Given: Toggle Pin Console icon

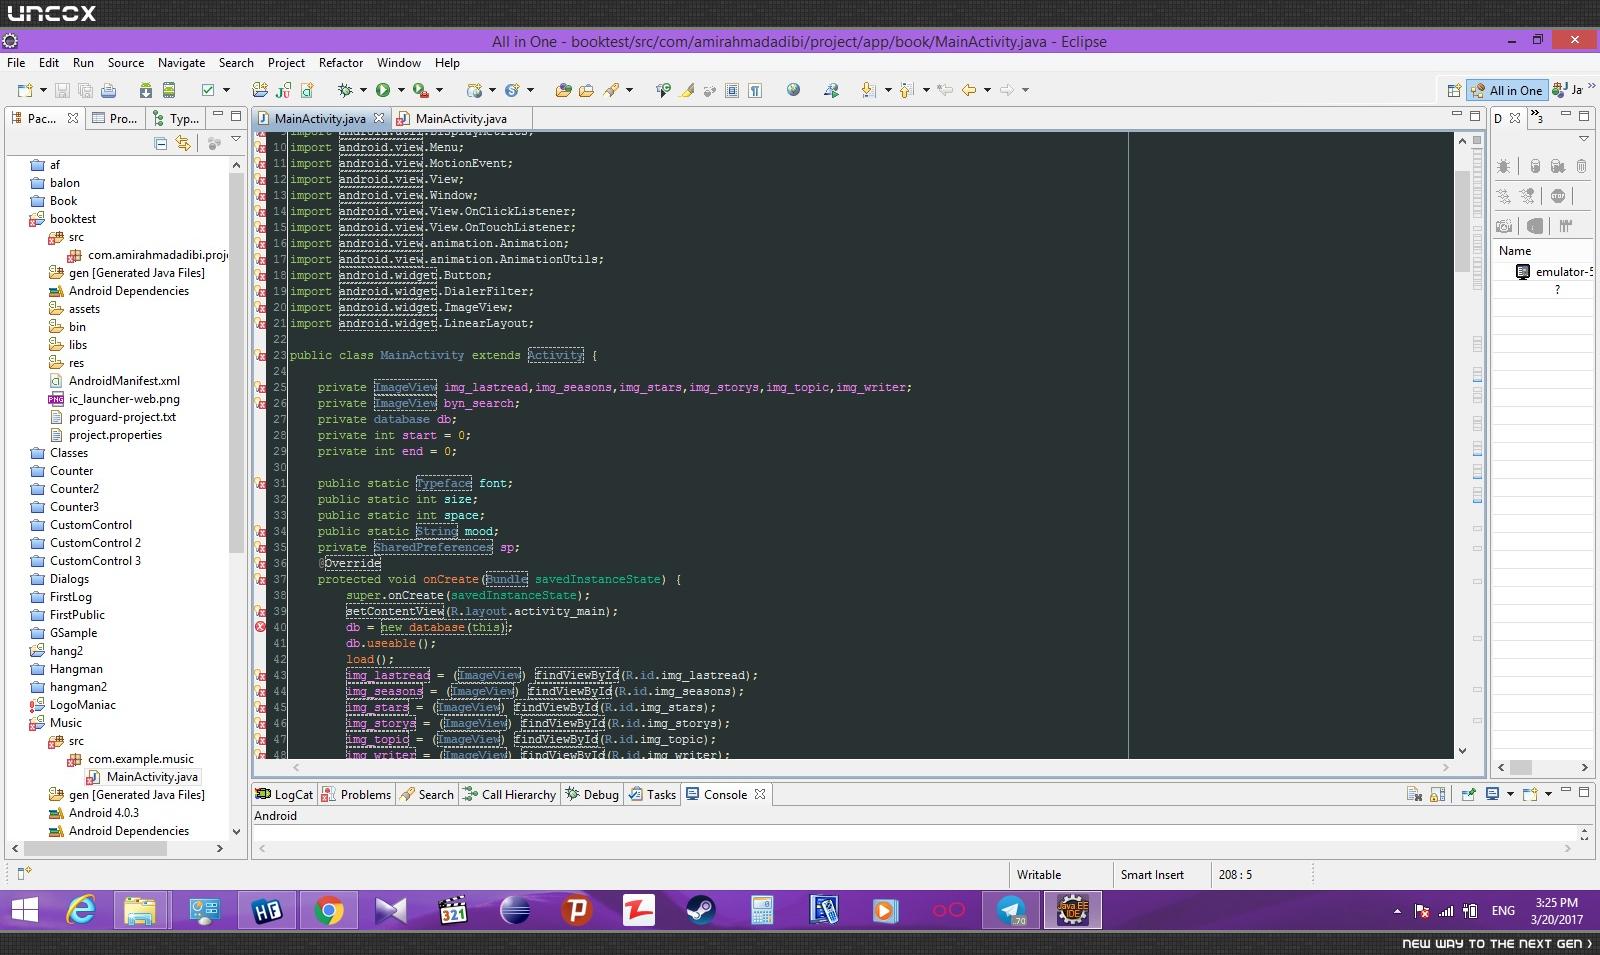Looking at the screenshot, I should (x=1468, y=794).
